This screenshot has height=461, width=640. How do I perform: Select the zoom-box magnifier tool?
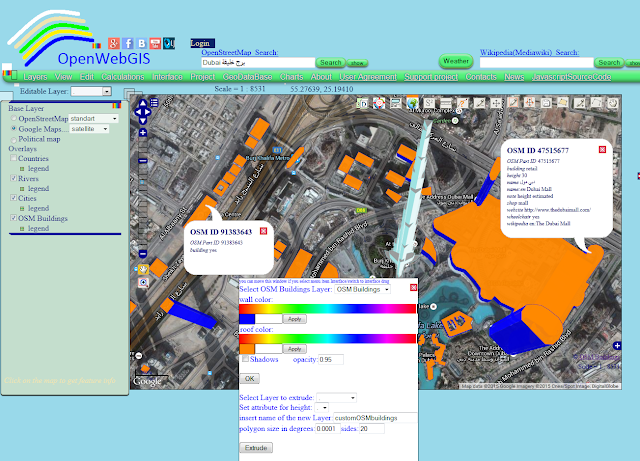[143, 283]
